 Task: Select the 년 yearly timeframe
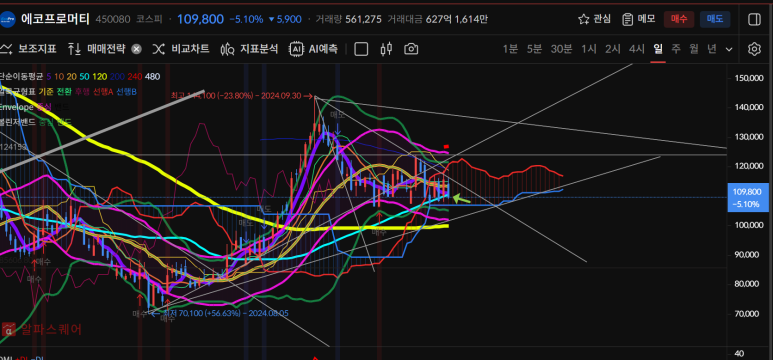coord(712,49)
